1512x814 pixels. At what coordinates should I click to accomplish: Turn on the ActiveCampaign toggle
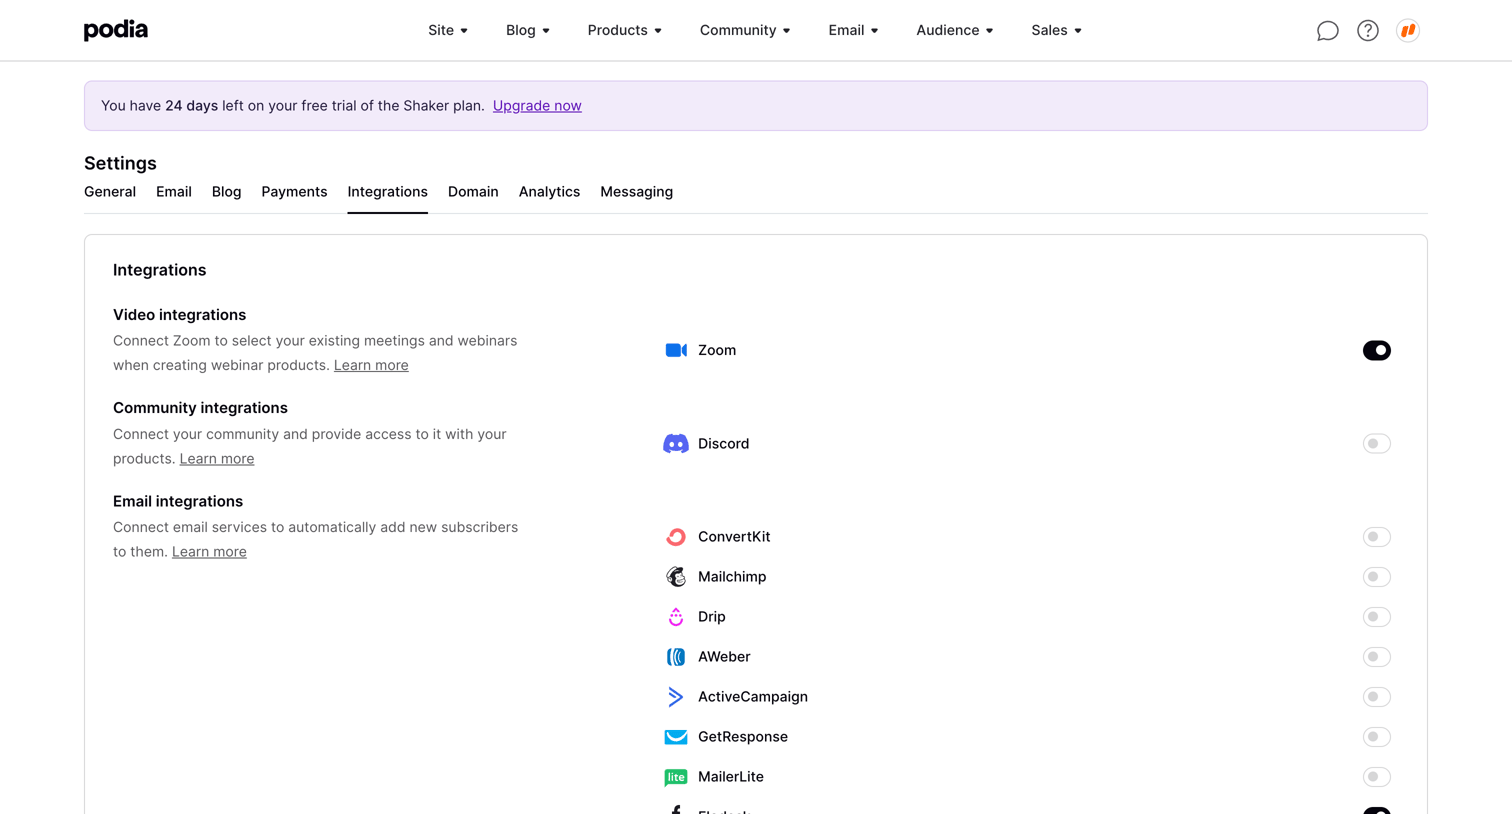coord(1377,697)
